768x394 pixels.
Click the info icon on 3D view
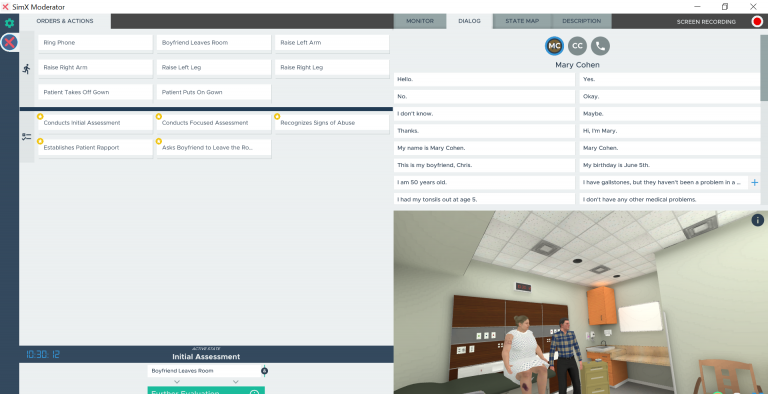click(757, 220)
